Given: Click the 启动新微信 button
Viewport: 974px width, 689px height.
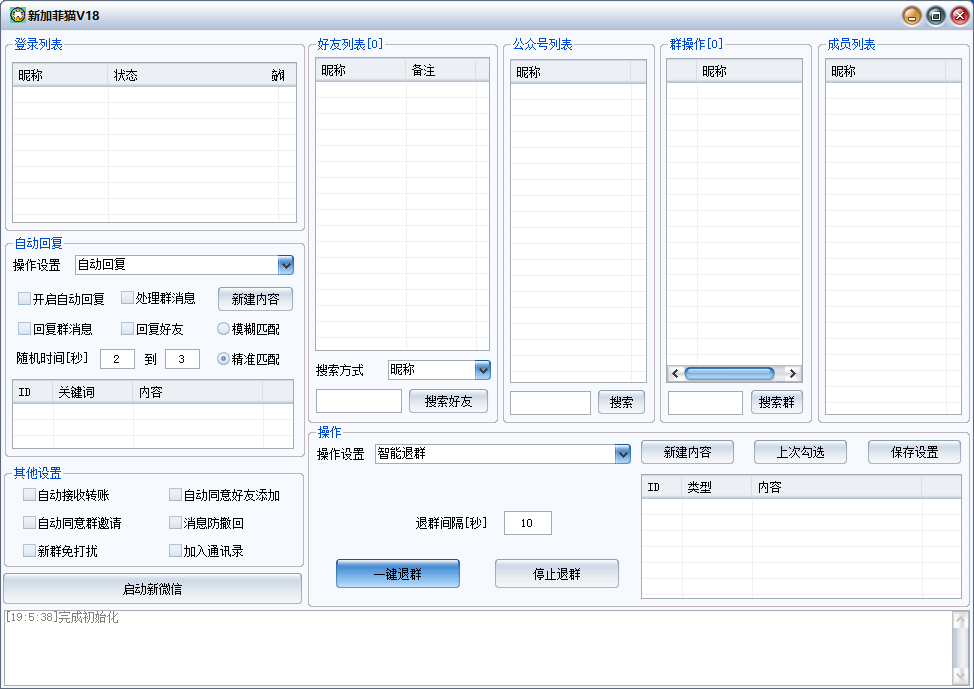Looking at the screenshot, I should point(152,589).
